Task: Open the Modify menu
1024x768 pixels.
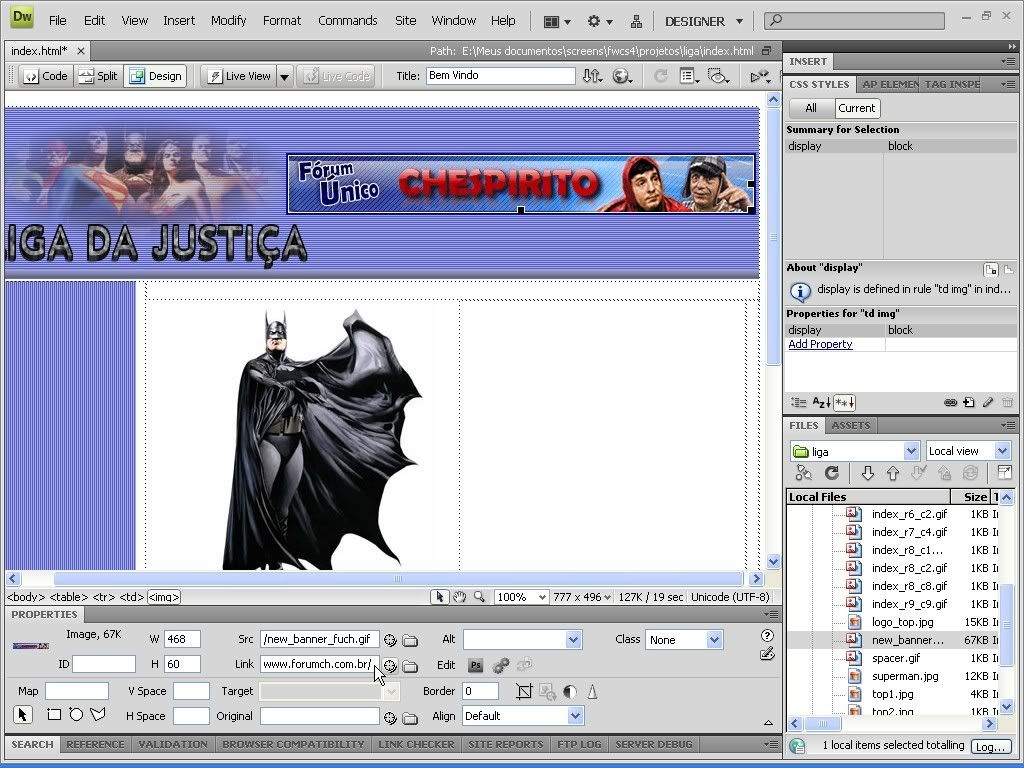Action: tap(228, 21)
